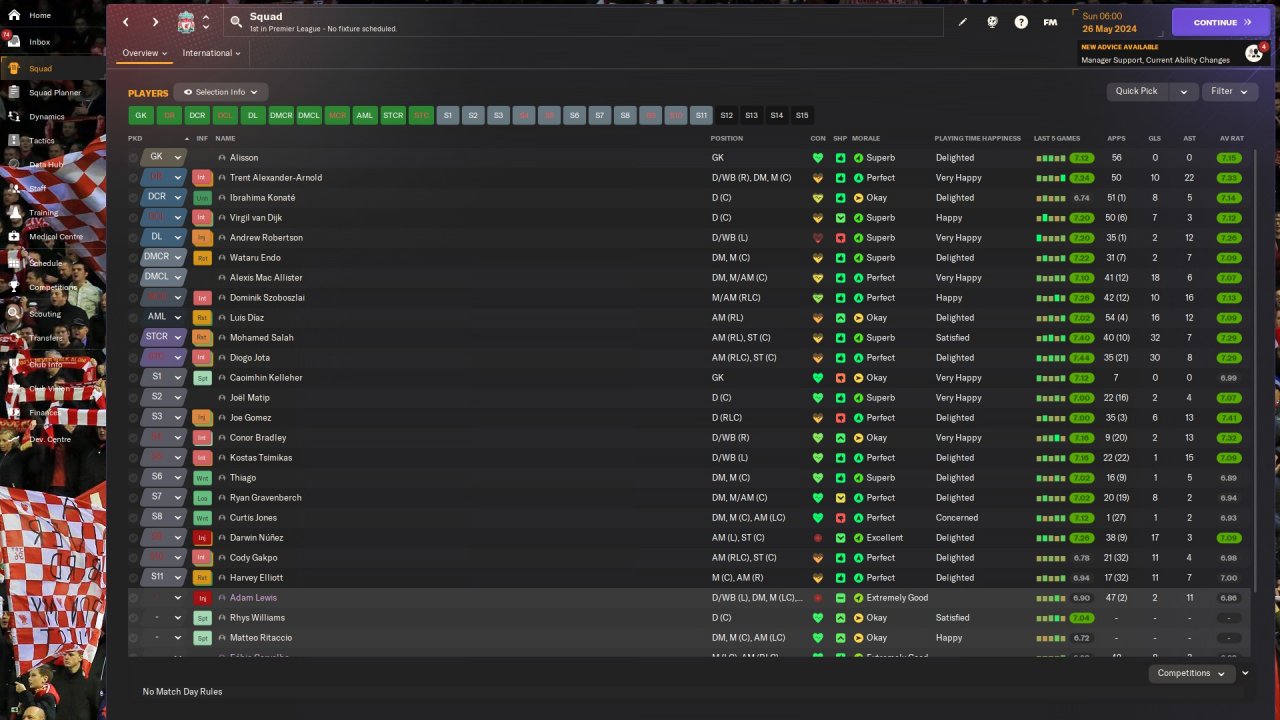Sort by the MORALE column header
Image resolution: width=1280 pixels, height=720 pixels.
866,138
